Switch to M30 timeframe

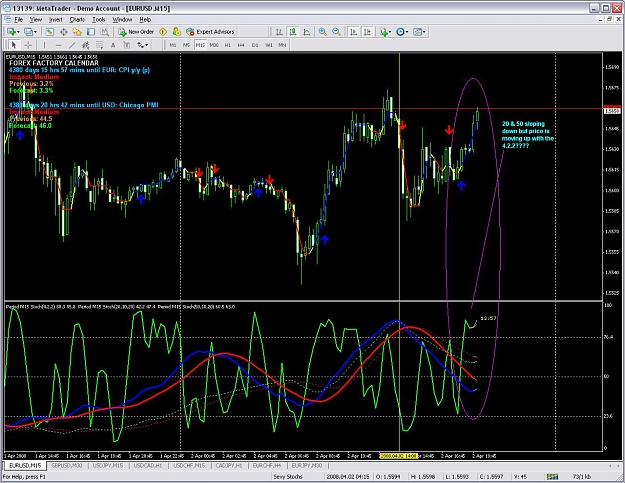pos(214,45)
